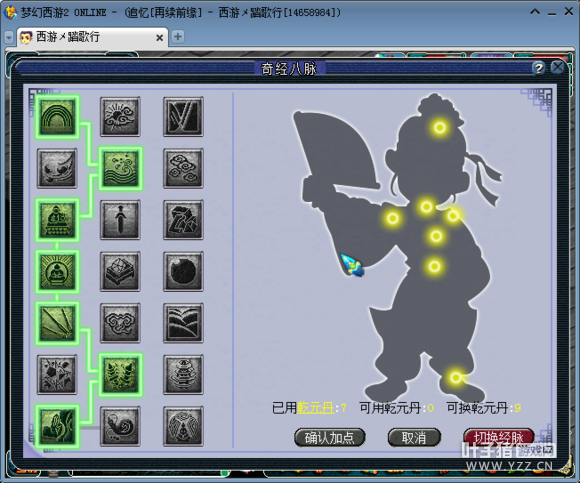Screen dimensions: 580x483
Task: Click the 取消 button
Action: click(414, 438)
